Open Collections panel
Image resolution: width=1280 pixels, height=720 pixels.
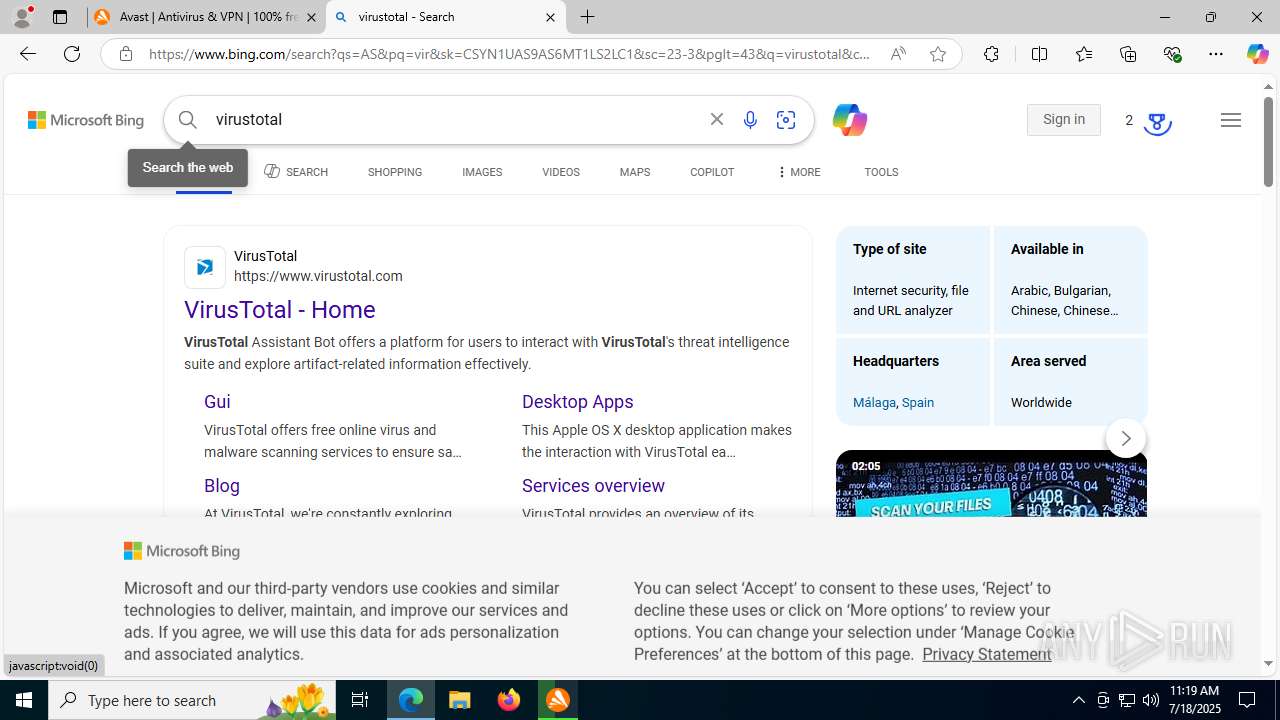(x=1128, y=54)
